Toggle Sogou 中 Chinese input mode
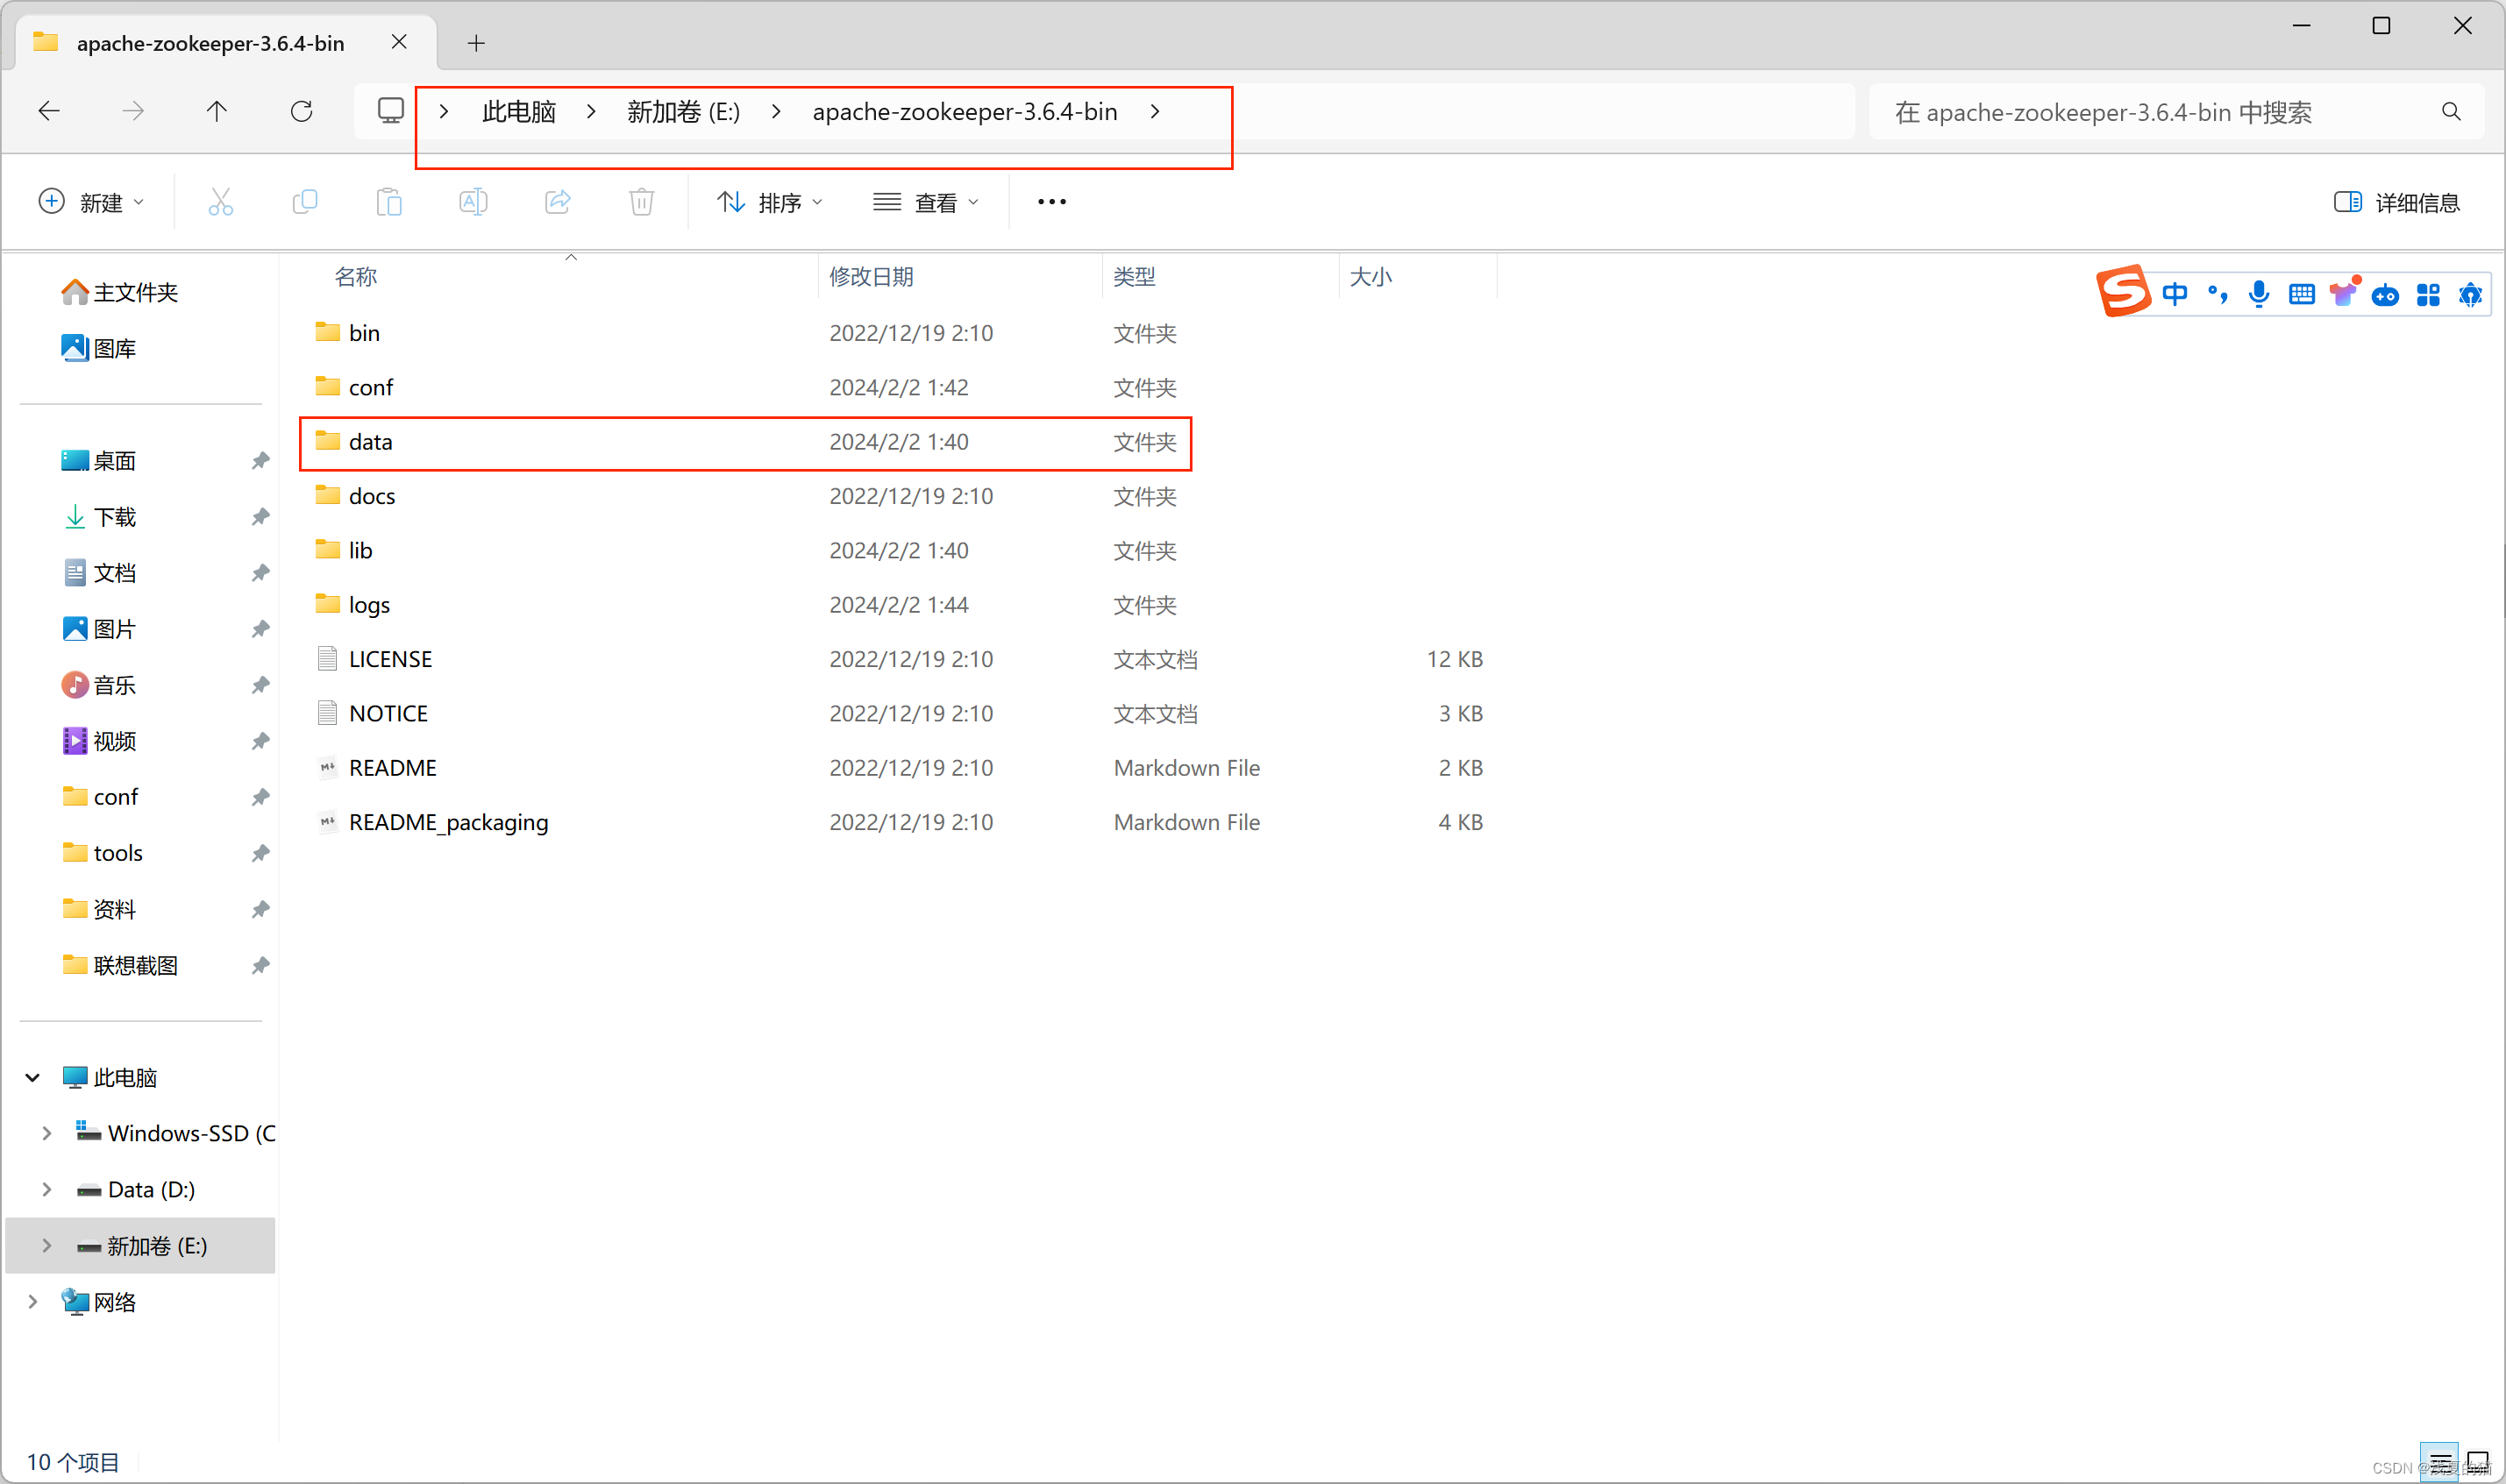The width and height of the screenshot is (2506, 1484). point(2174,294)
